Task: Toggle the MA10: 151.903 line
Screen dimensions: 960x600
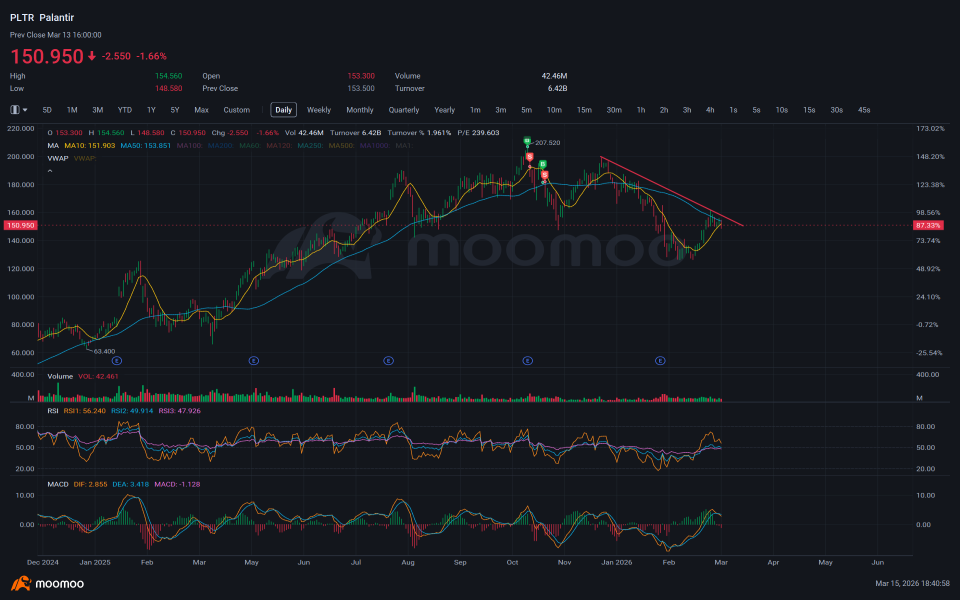Action: pos(89,146)
